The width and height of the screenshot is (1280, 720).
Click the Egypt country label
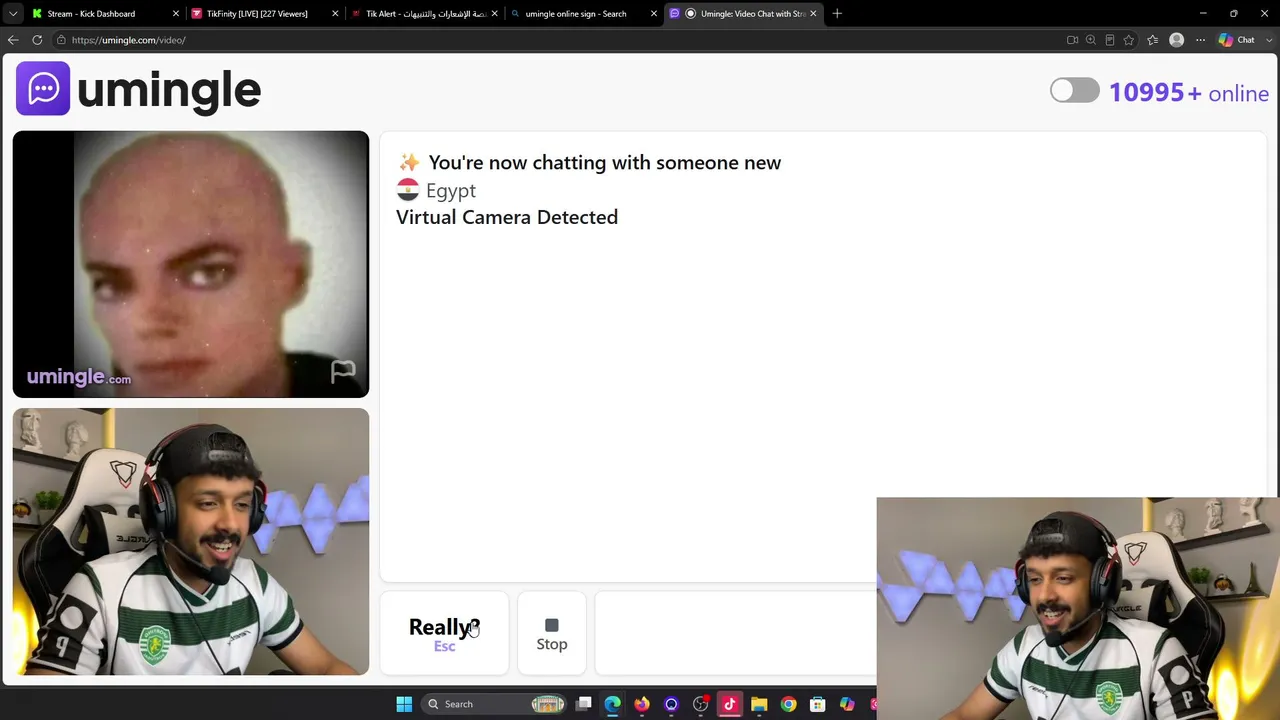[x=451, y=190]
